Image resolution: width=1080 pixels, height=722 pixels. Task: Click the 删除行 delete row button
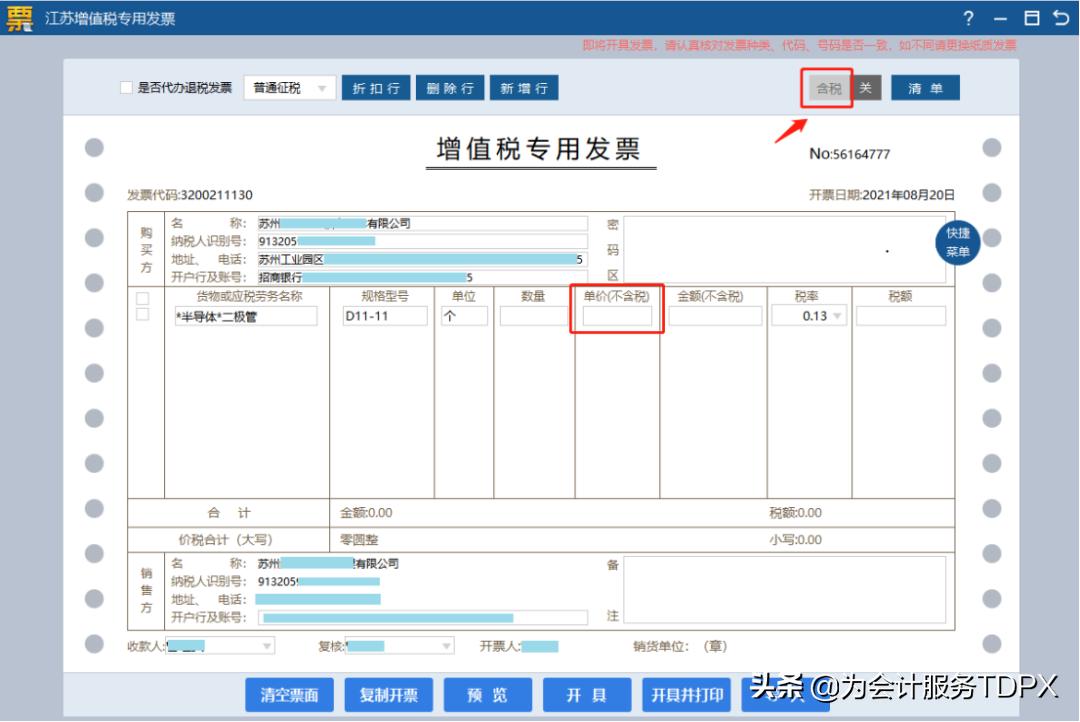(x=450, y=87)
